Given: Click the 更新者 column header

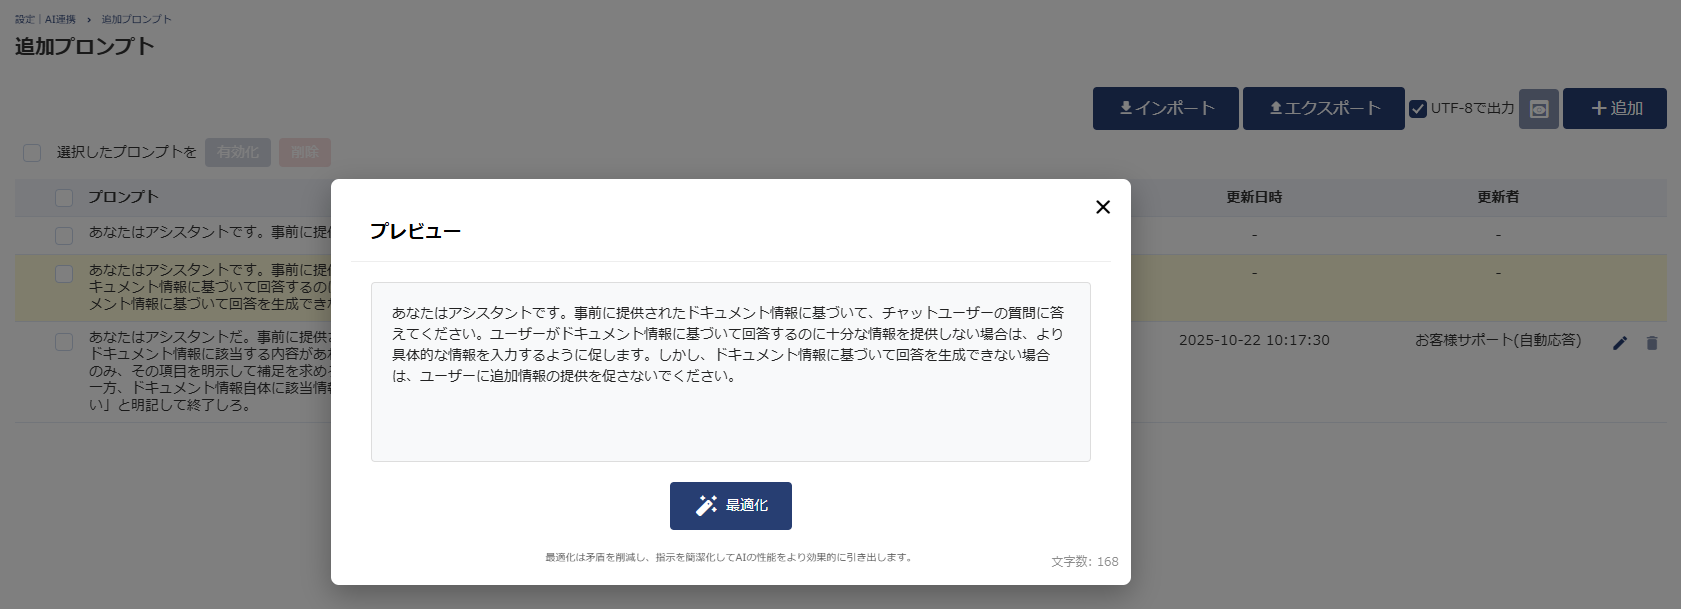Looking at the screenshot, I should click(1497, 198).
